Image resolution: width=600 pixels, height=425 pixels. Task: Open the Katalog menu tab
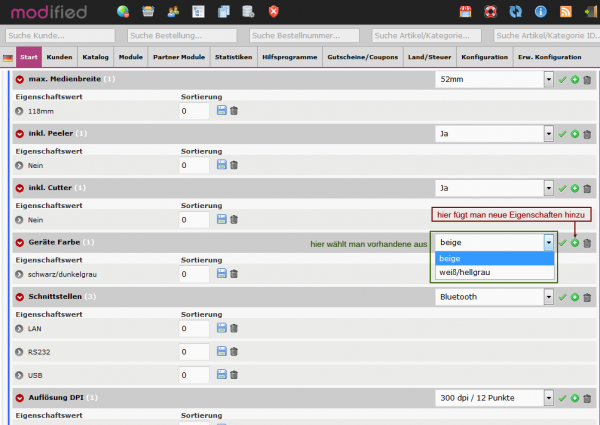click(95, 57)
